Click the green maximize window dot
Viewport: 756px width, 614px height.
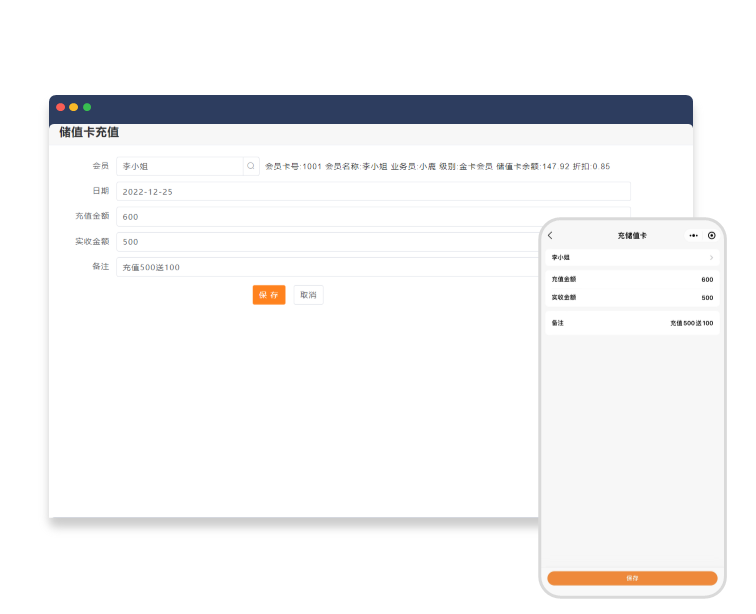click(x=87, y=107)
